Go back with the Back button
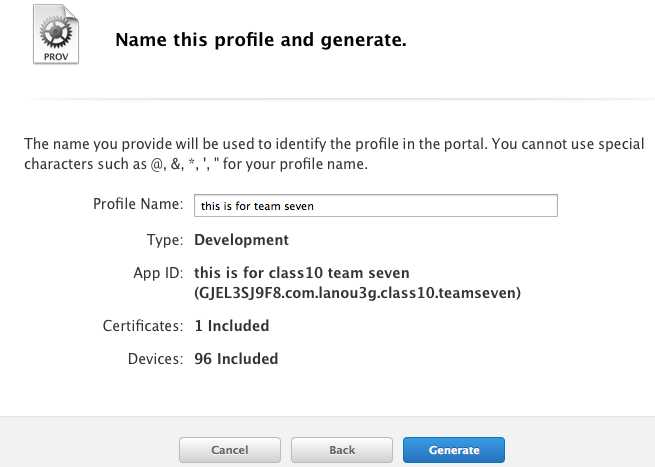655x467 pixels. pyautogui.click(x=342, y=450)
